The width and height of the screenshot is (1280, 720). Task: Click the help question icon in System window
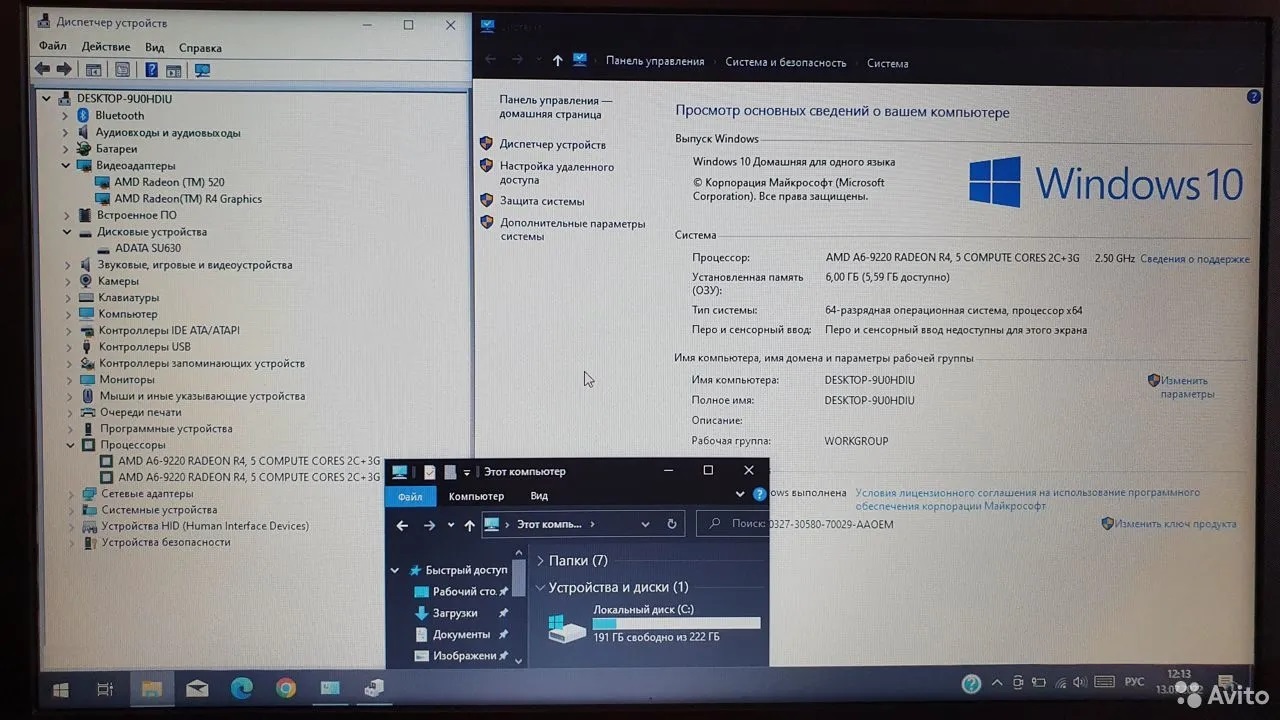pos(1254,97)
